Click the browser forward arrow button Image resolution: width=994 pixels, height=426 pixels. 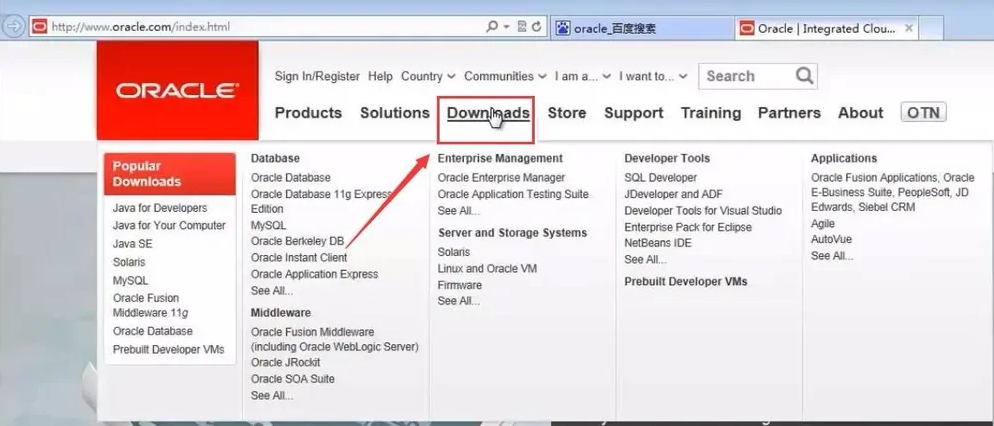pyautogui.click(x=13, y=27)
